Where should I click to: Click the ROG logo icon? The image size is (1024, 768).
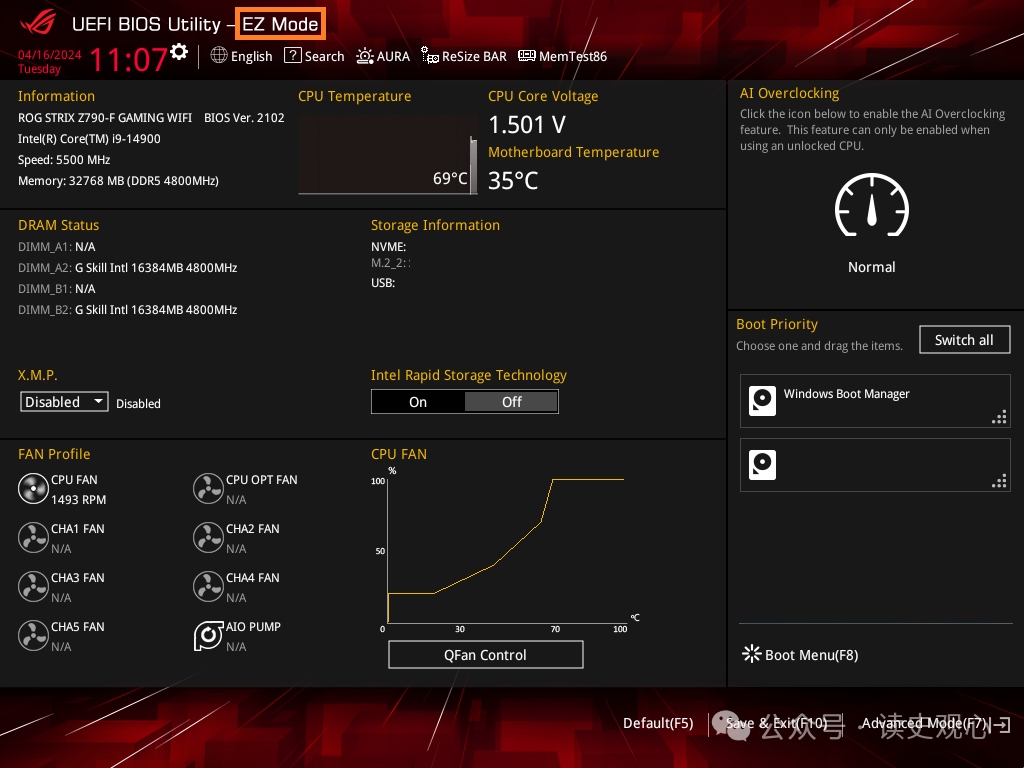(38, 23)
